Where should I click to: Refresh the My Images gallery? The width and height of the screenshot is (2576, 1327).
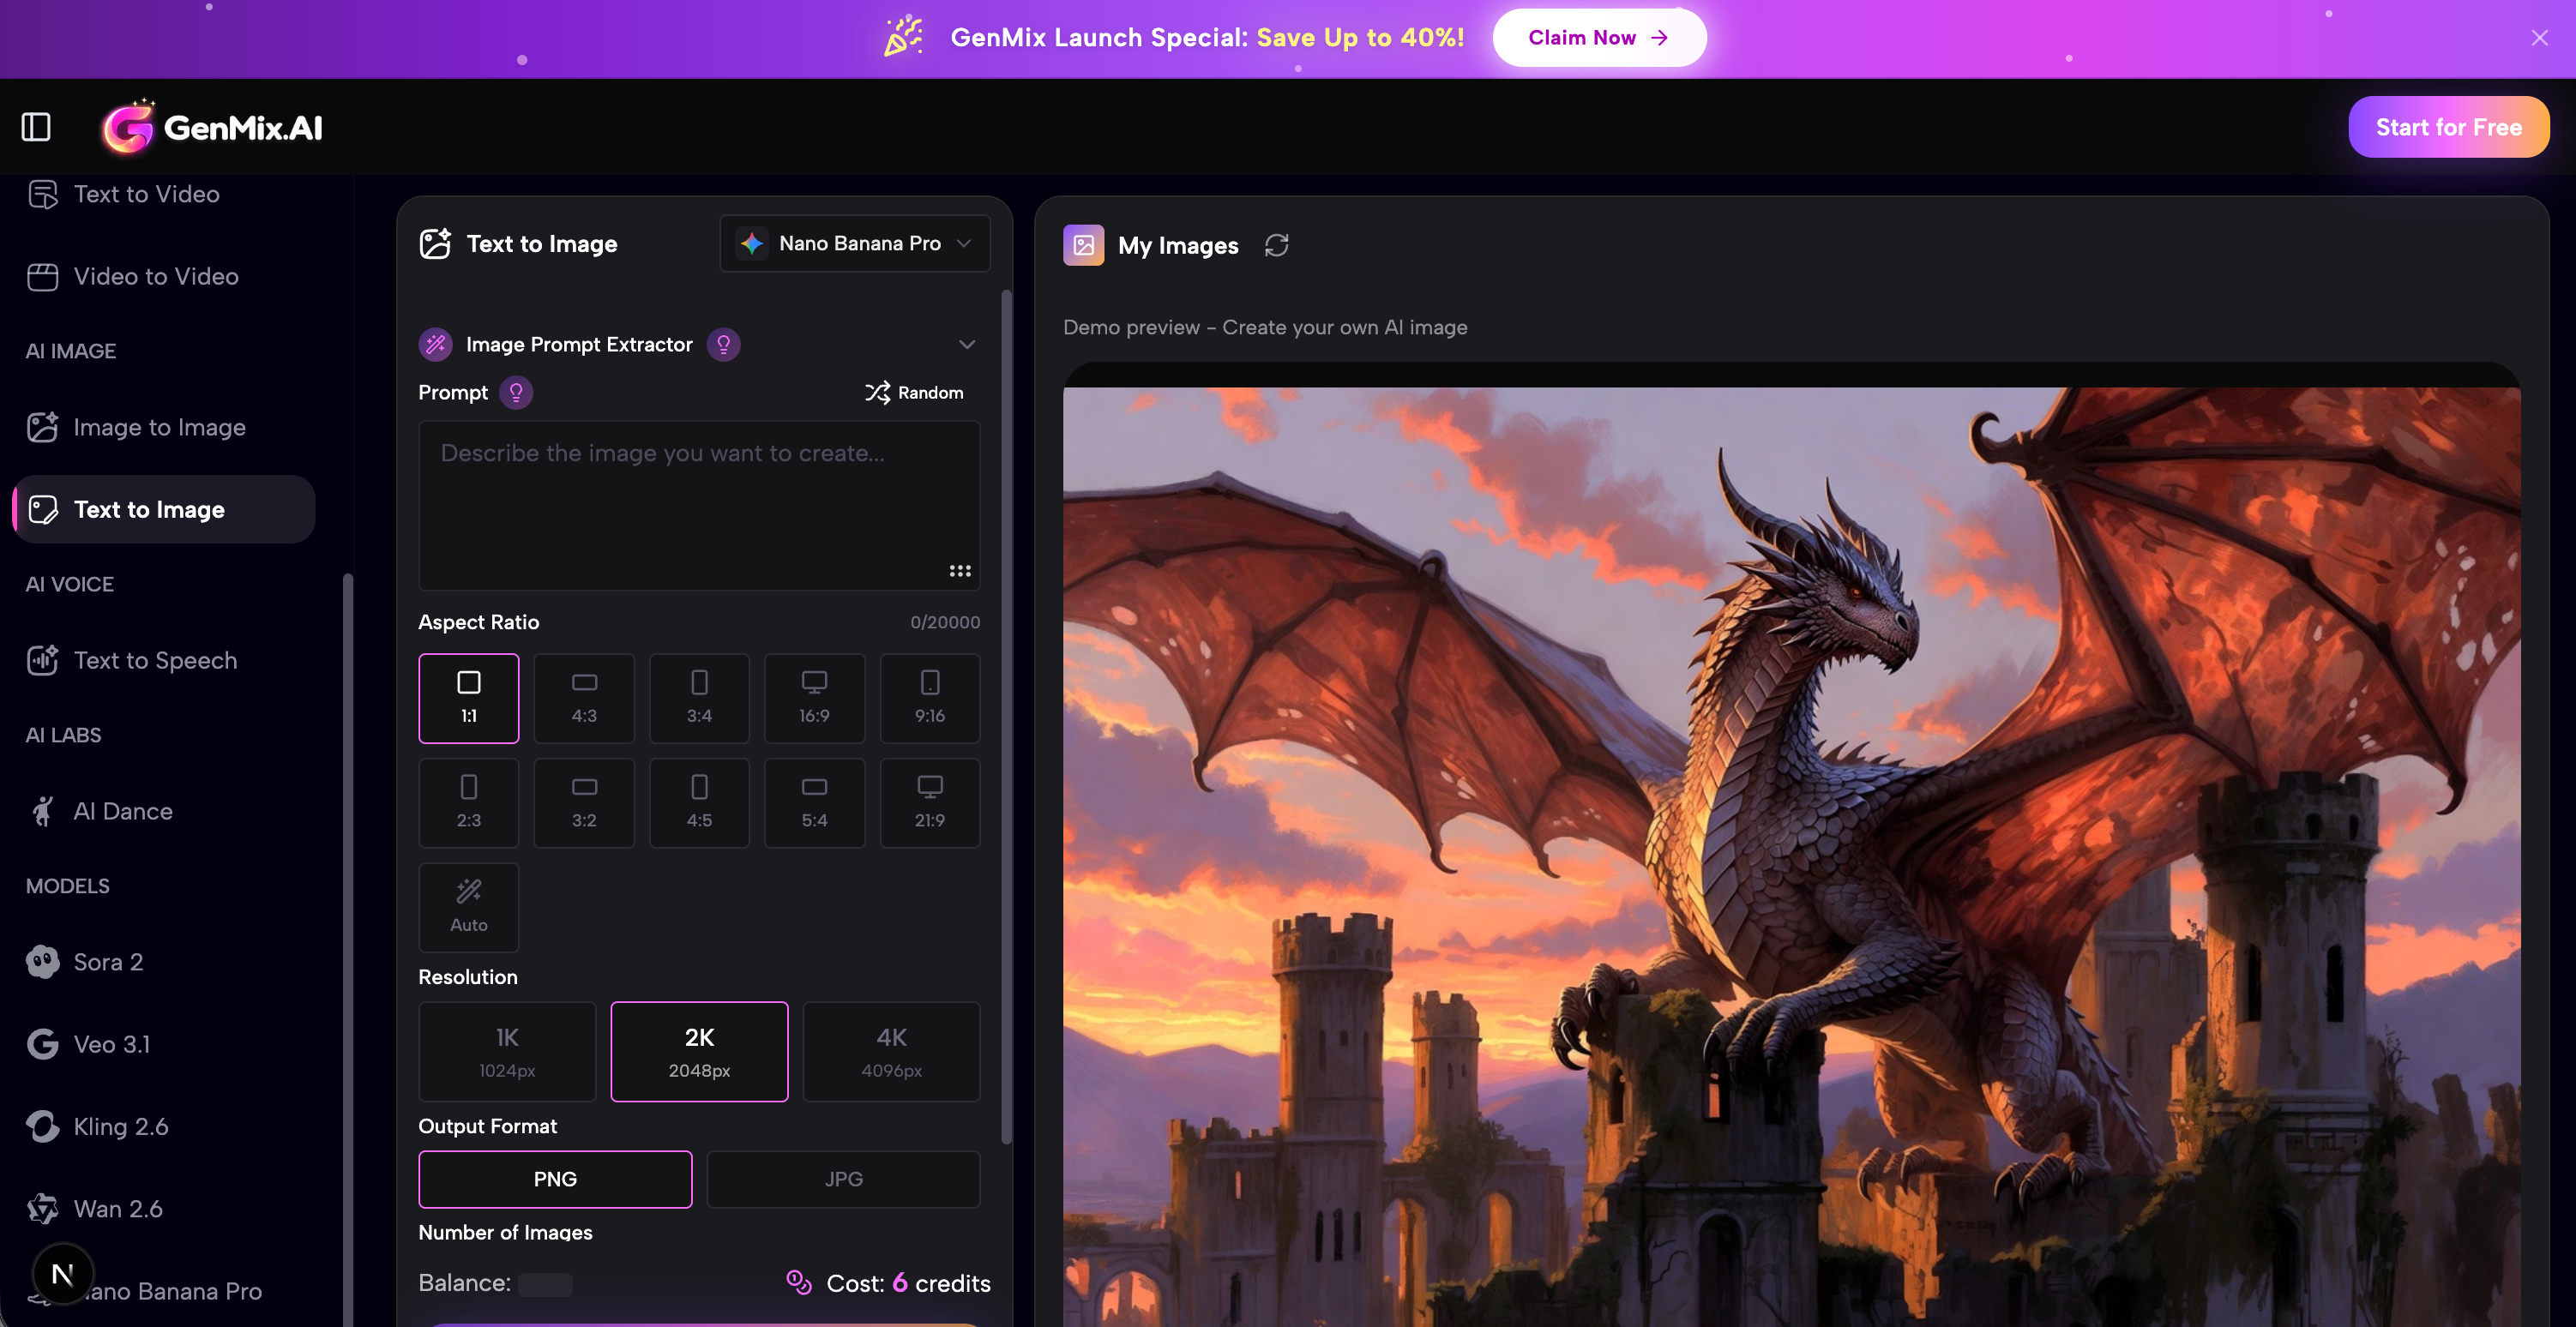[1277, 245]
